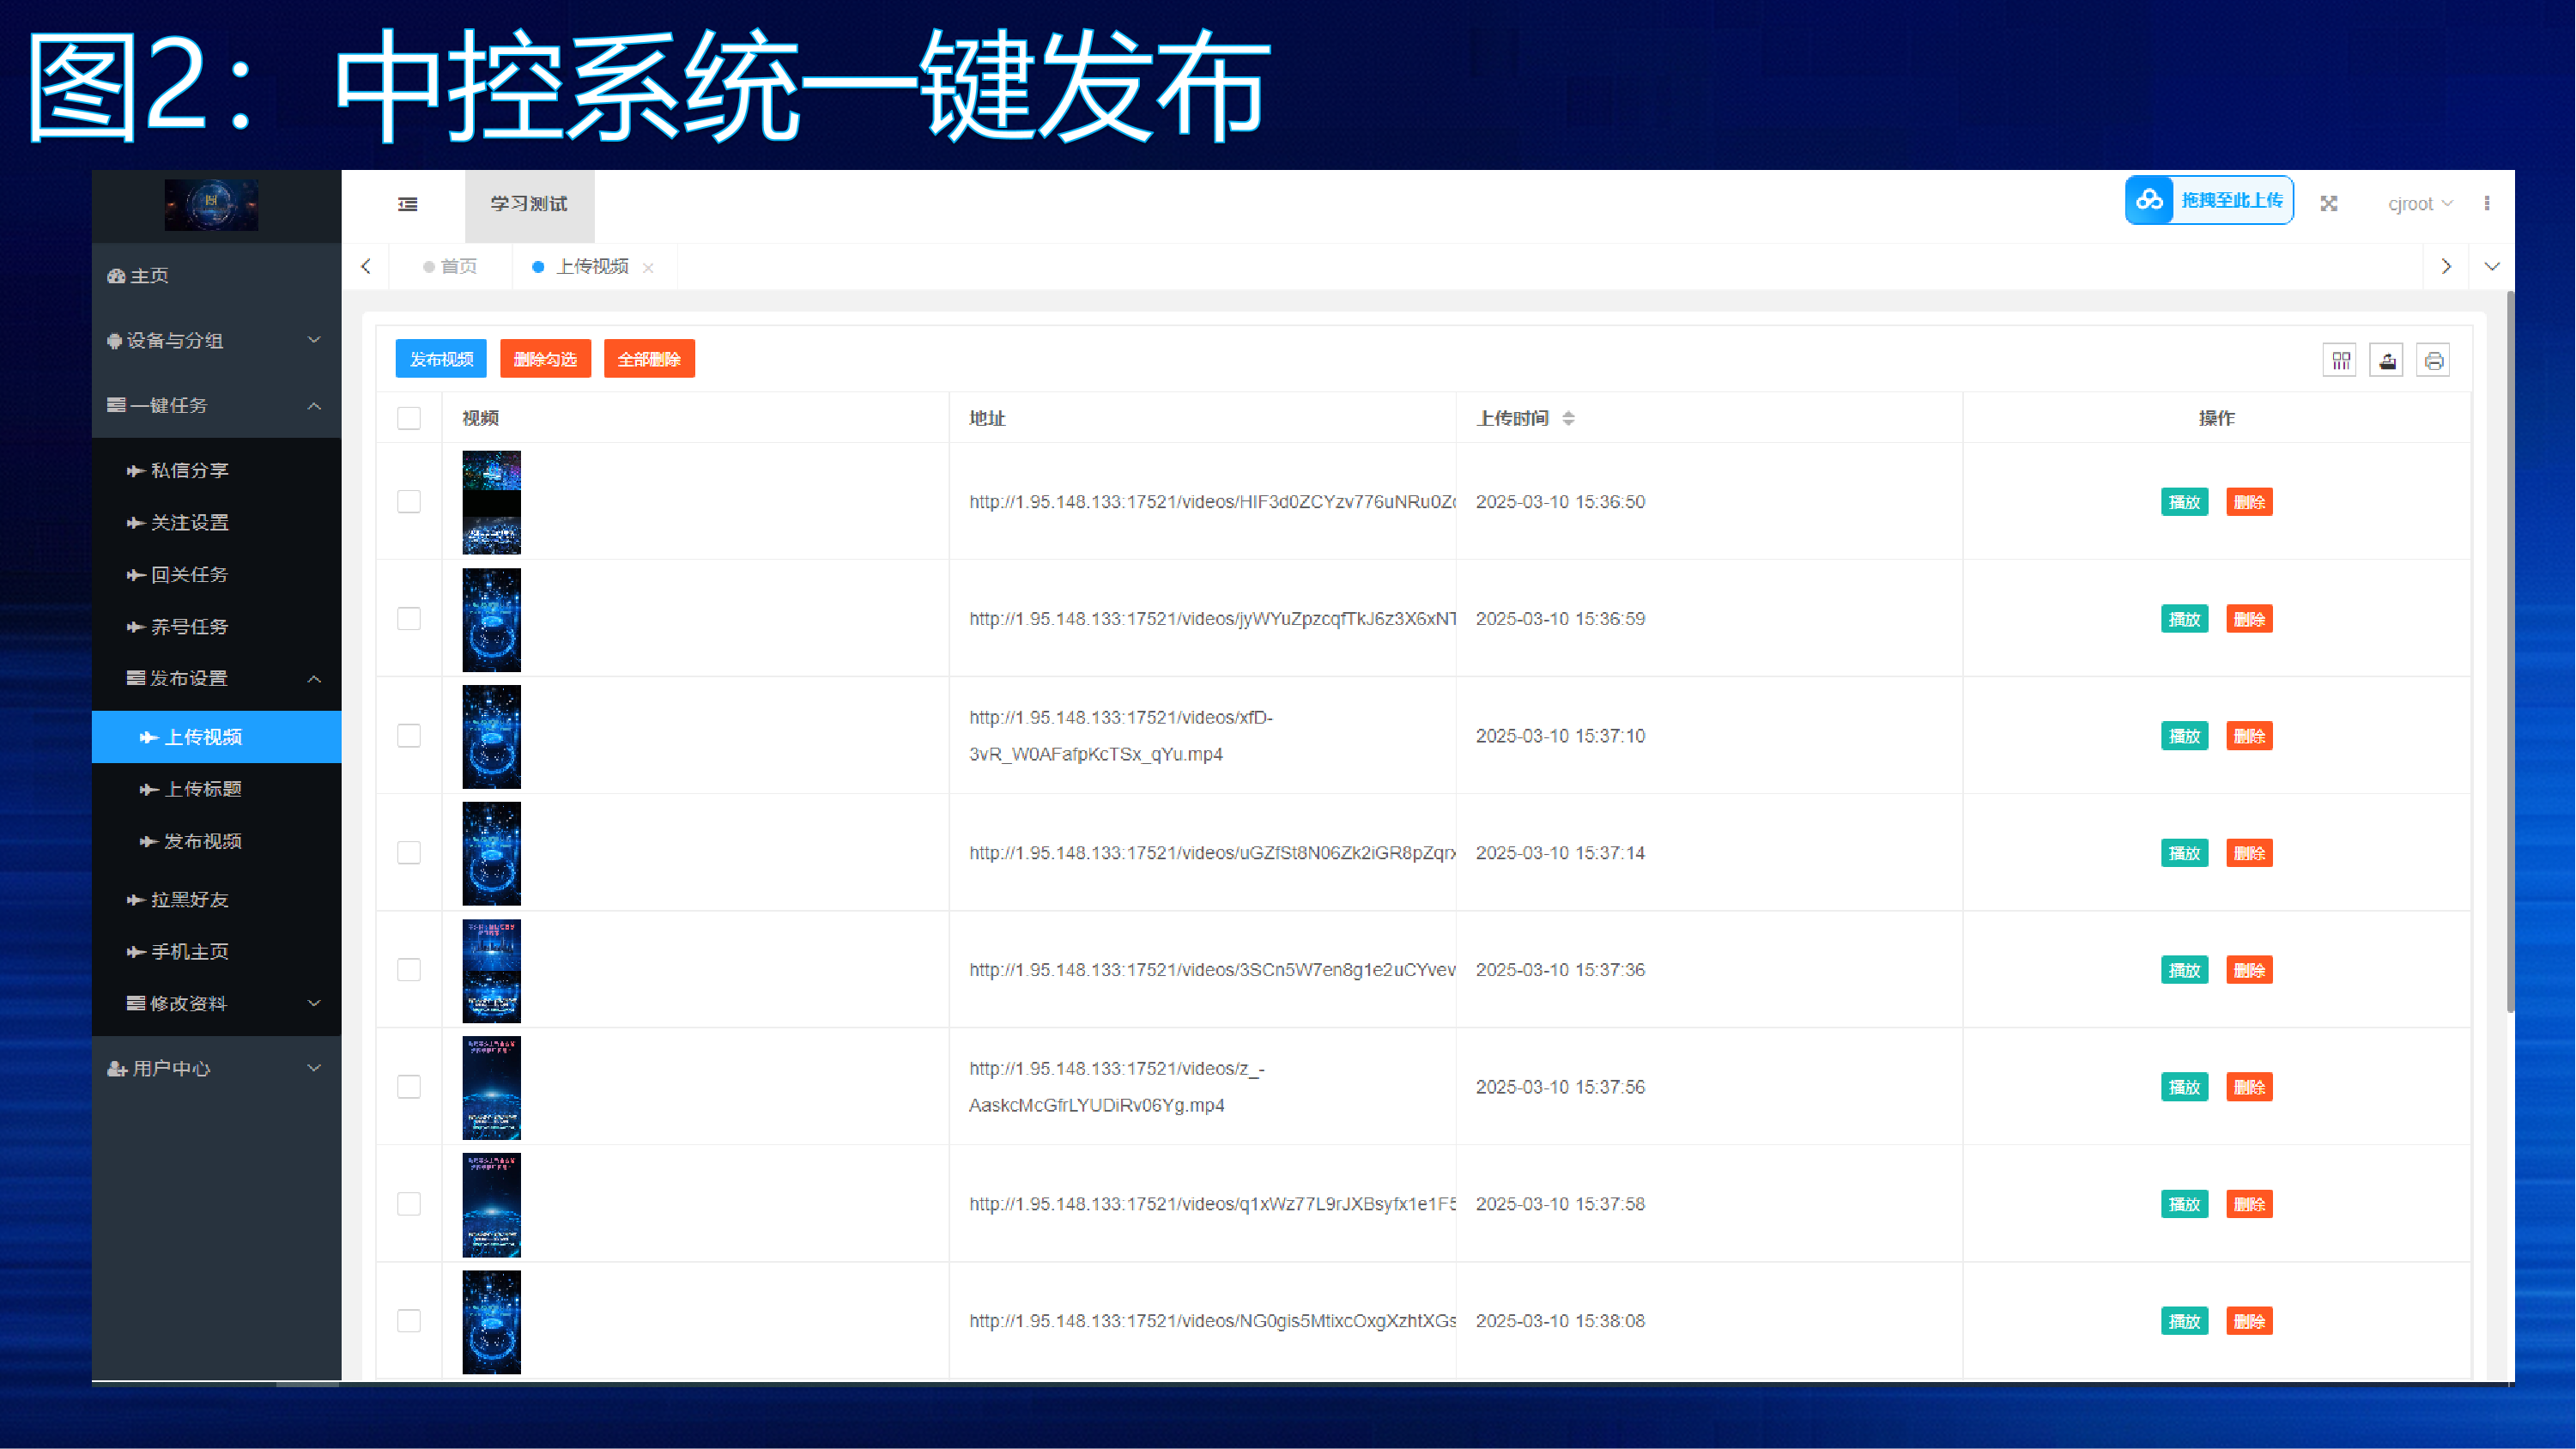The image size is (2576, 1449).
Task: Expand 设备与分组 sidebar menu
Action: pyautogui.click(x=217, y=341)
